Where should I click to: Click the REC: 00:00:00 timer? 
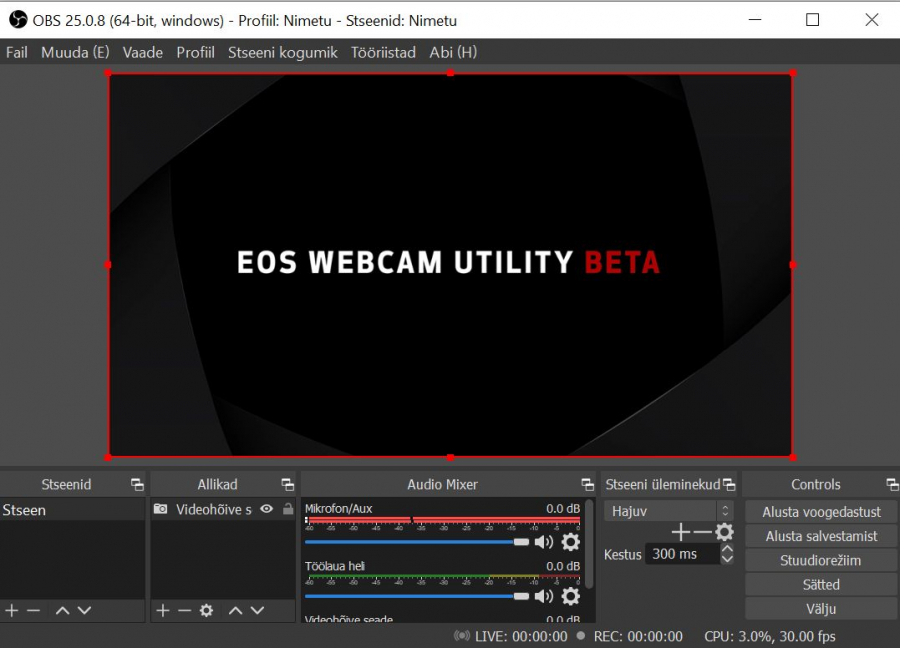pos(638,636)
